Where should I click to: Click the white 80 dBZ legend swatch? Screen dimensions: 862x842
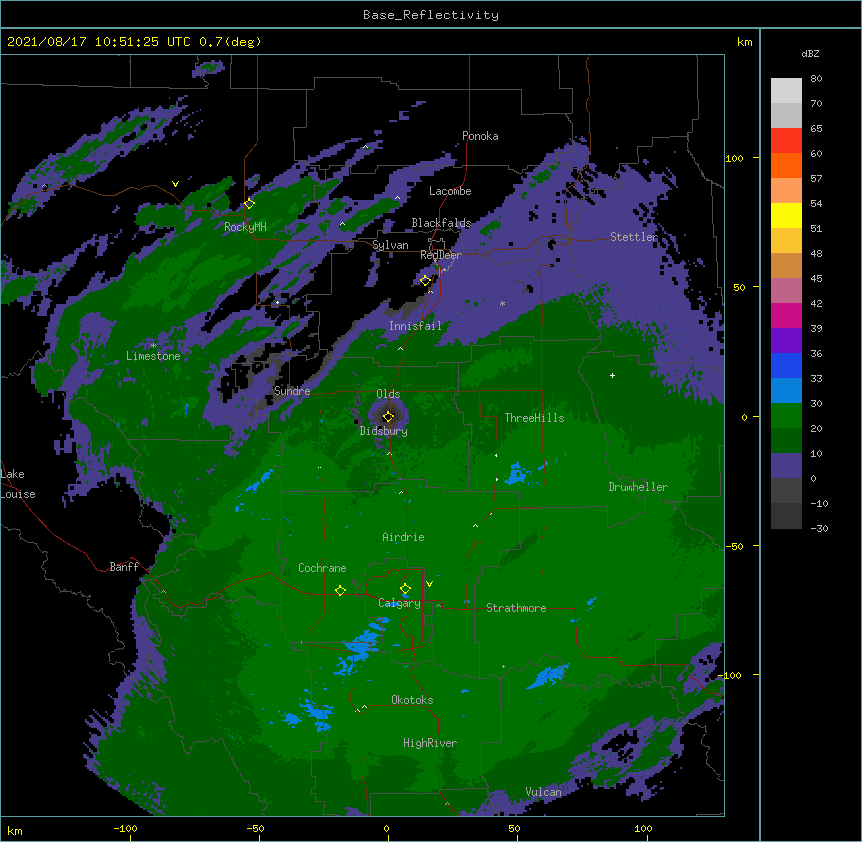(x=786, y=91)
